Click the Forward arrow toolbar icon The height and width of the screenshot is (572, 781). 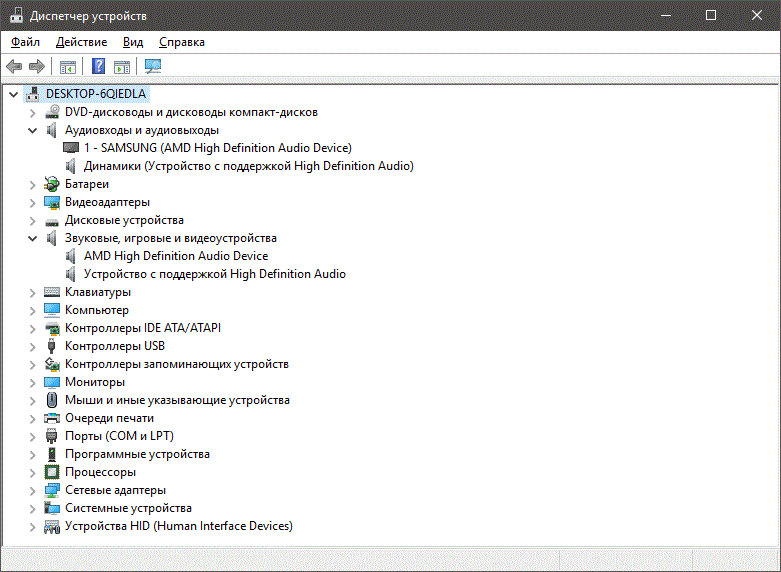point(37,66)
